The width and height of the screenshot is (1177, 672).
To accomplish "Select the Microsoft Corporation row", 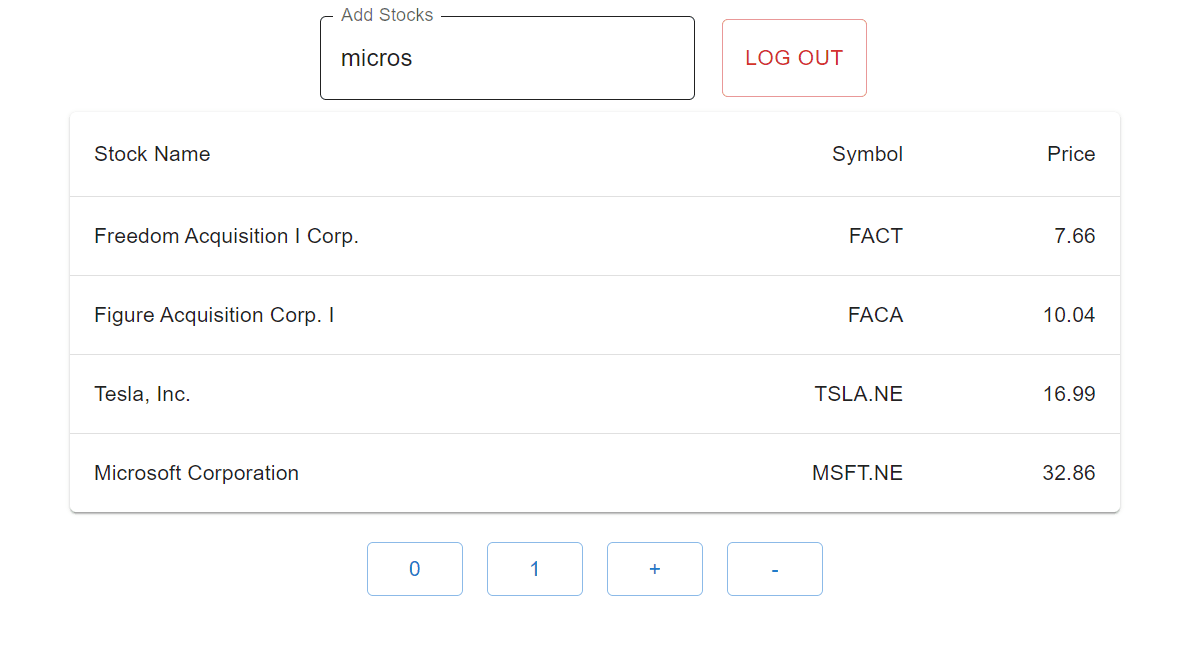I will [x=196, y=473].
